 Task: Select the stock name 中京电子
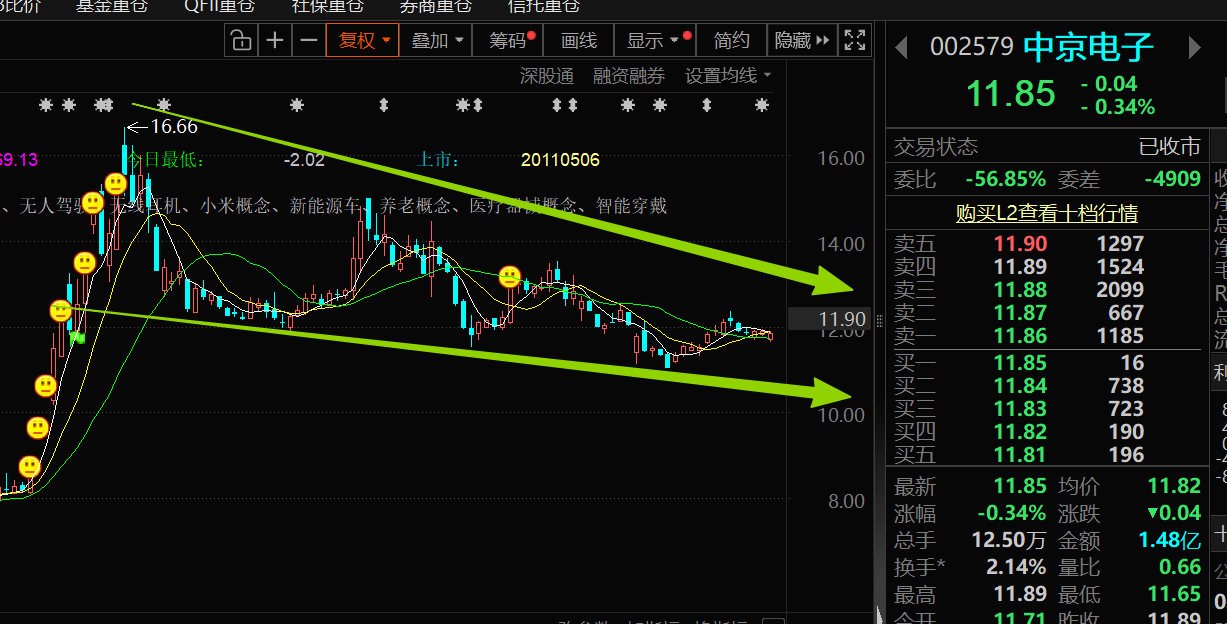[1089, 47]
